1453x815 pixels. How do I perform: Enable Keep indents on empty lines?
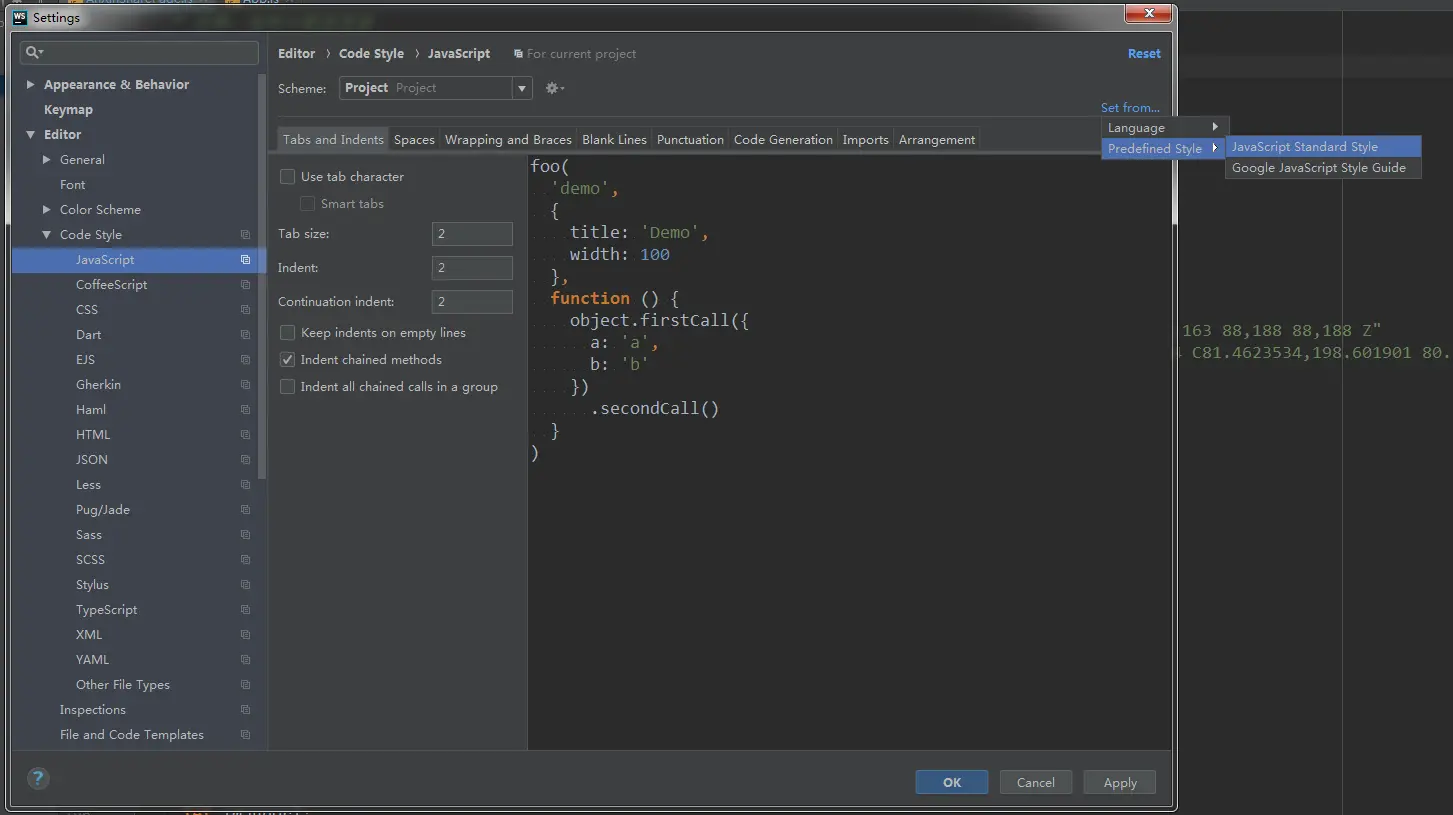[288, 333]
